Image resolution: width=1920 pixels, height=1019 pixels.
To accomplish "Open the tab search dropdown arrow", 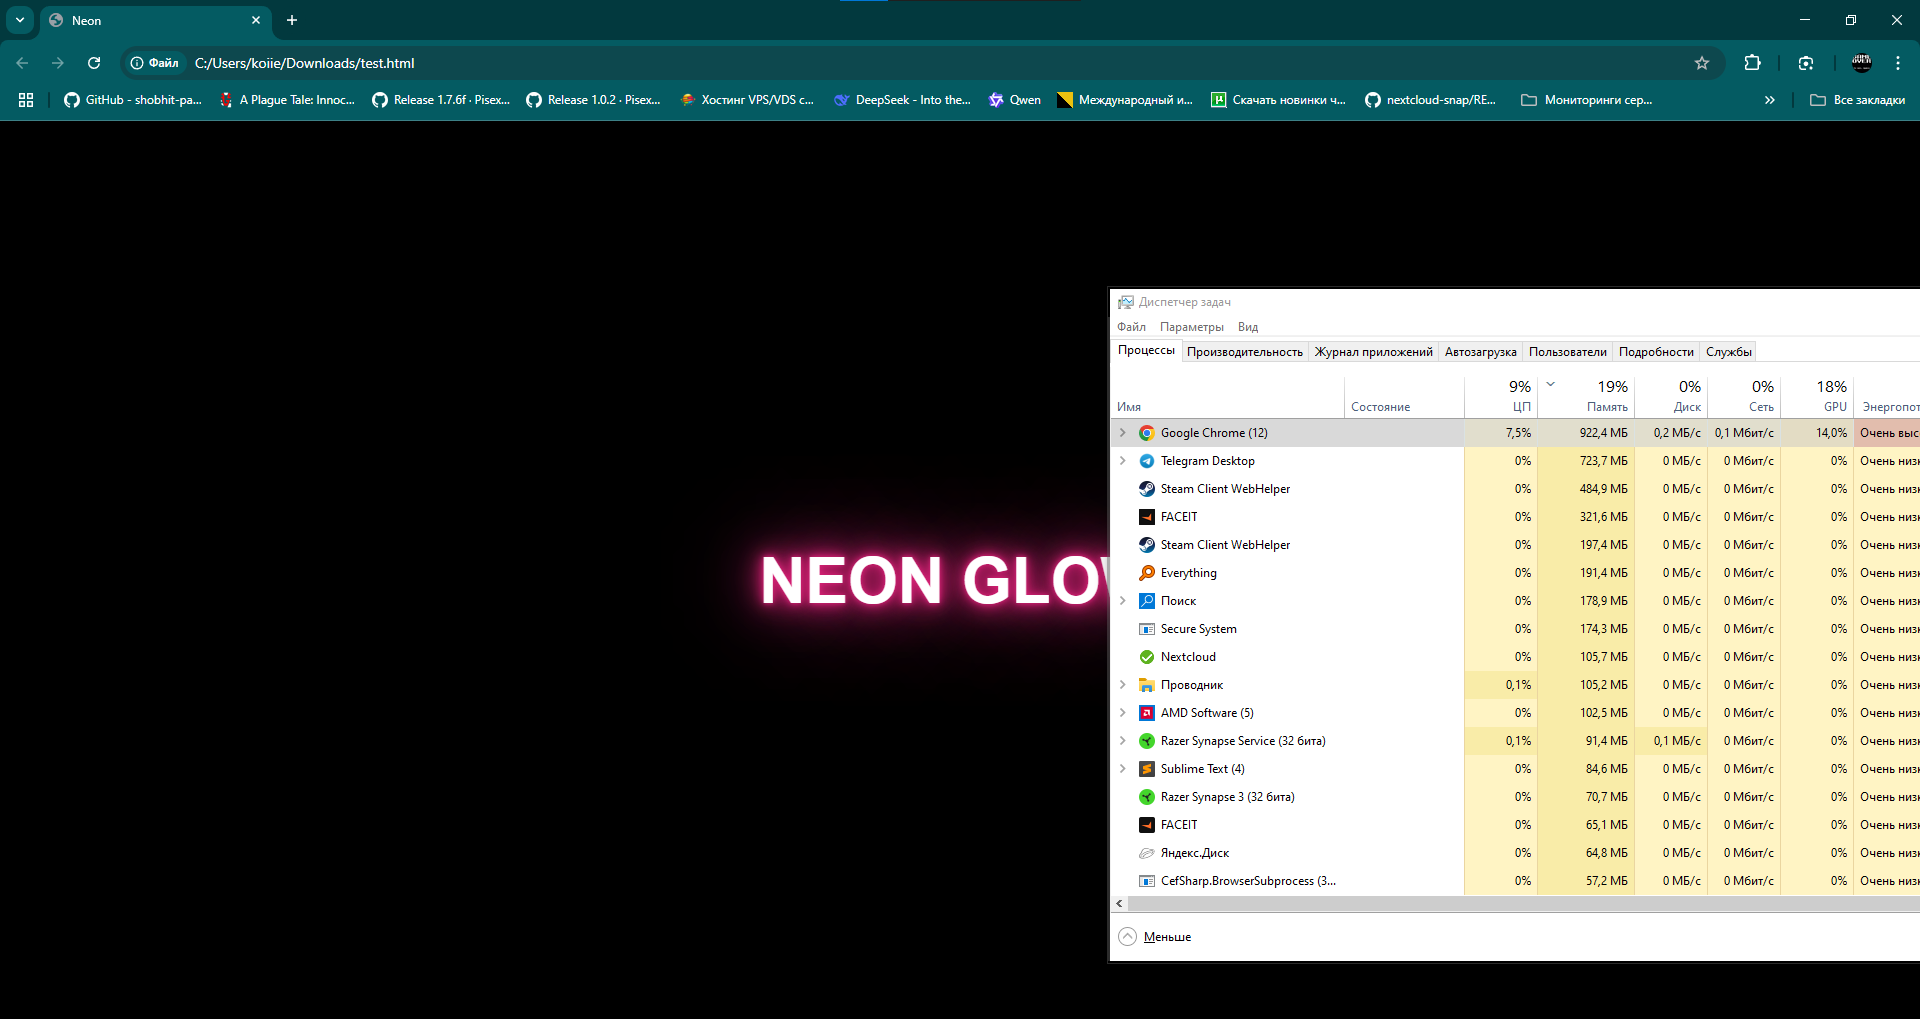I will tap(20, 20).
